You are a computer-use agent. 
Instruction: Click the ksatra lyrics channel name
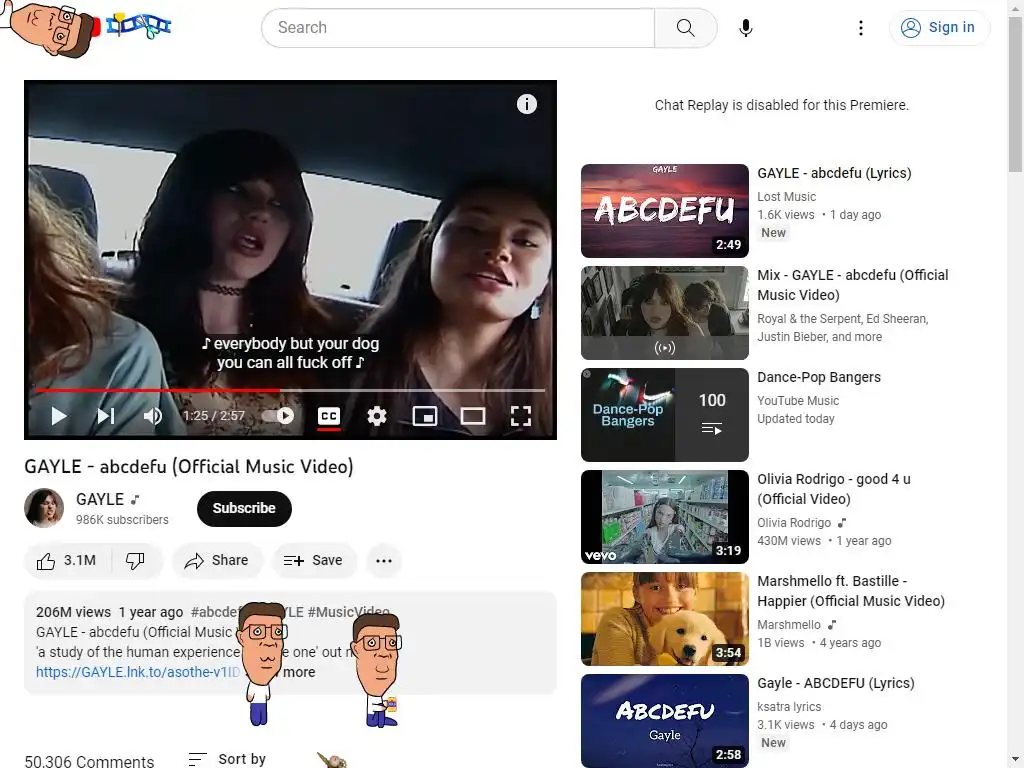point(789,707)
